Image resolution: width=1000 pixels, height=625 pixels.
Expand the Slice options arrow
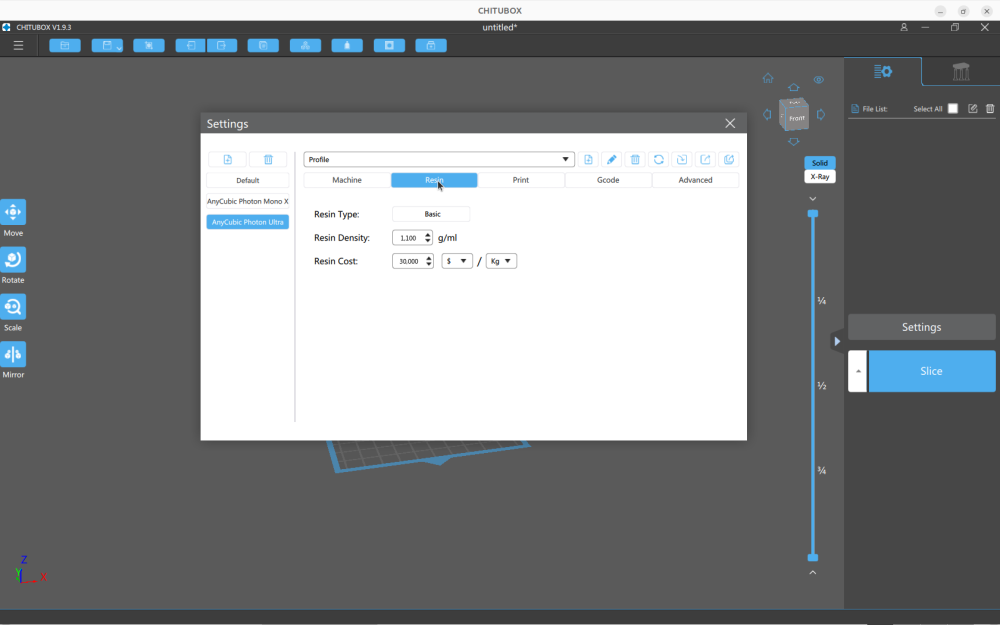pyautogui.click(x=858, y=371)
